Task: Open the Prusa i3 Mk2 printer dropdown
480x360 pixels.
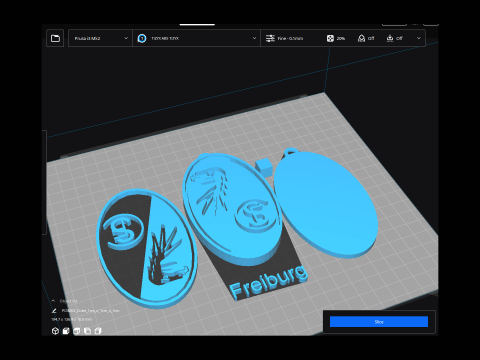Action: 100,38
